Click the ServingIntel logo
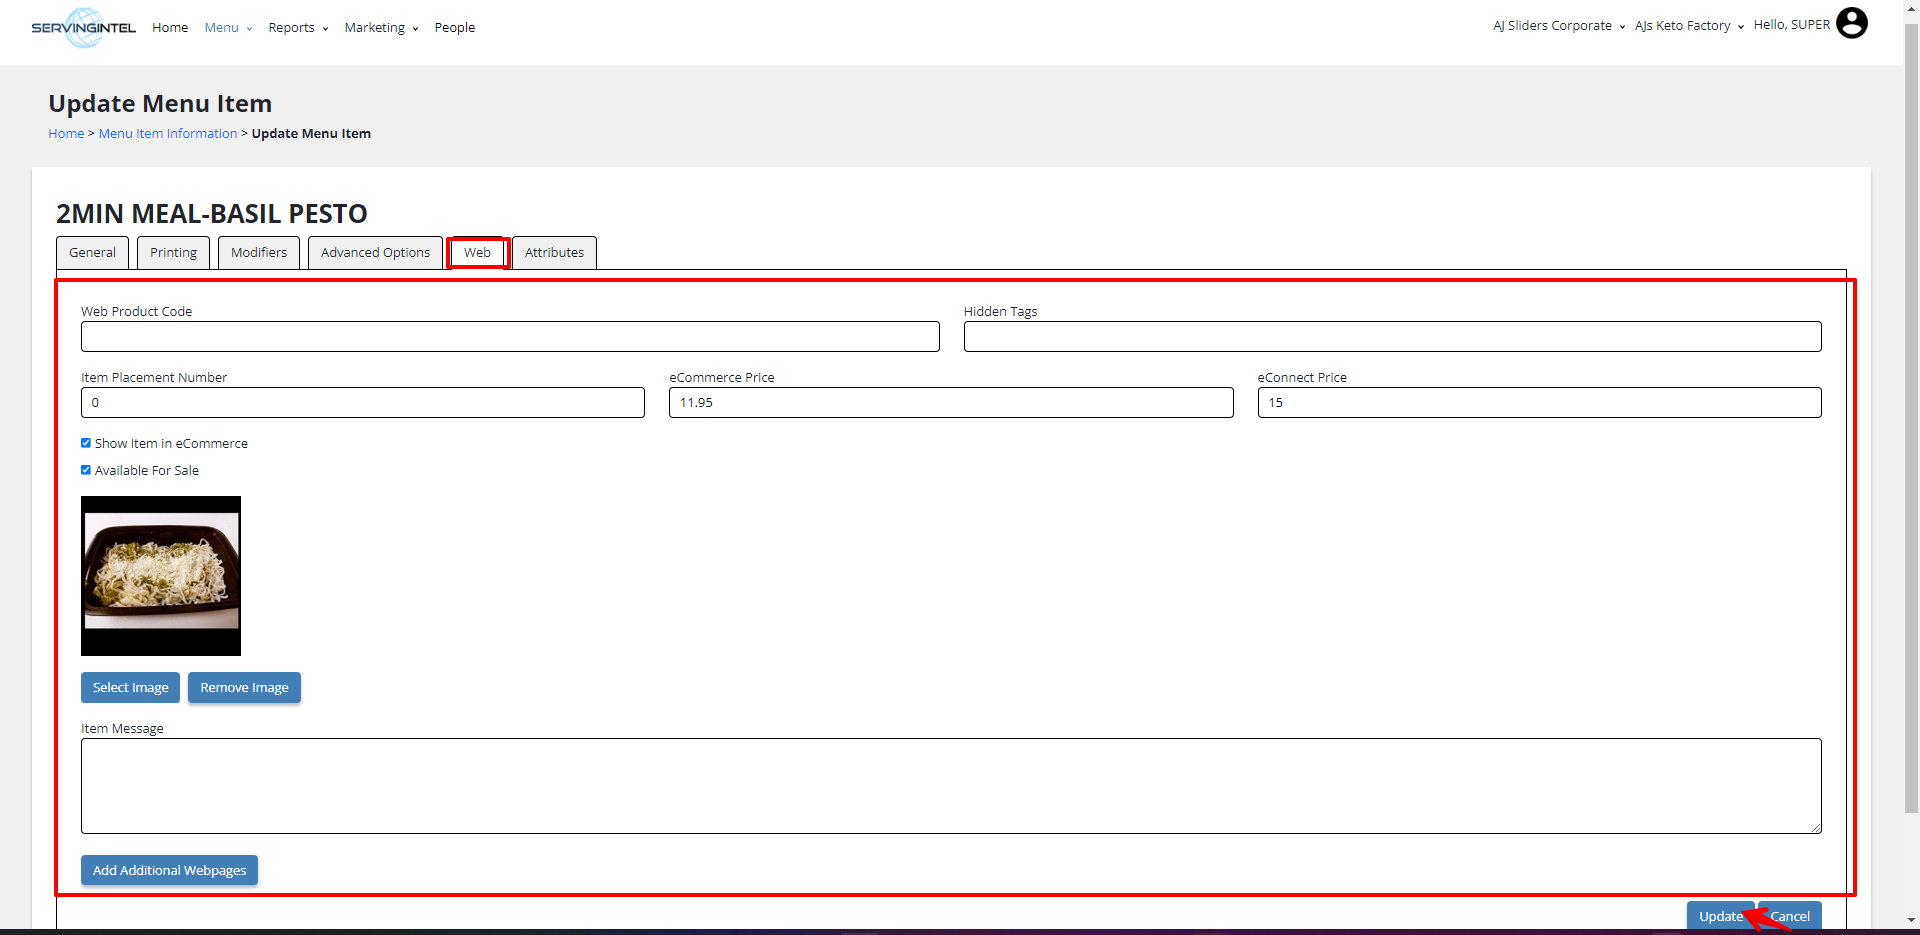Image resolution: width=1920 pixels, height=935 pixels. (x=83, y=27)
